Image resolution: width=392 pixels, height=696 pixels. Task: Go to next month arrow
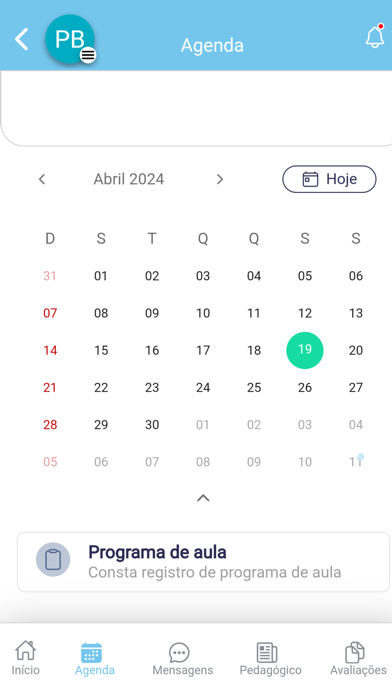(x=220, y=179)
